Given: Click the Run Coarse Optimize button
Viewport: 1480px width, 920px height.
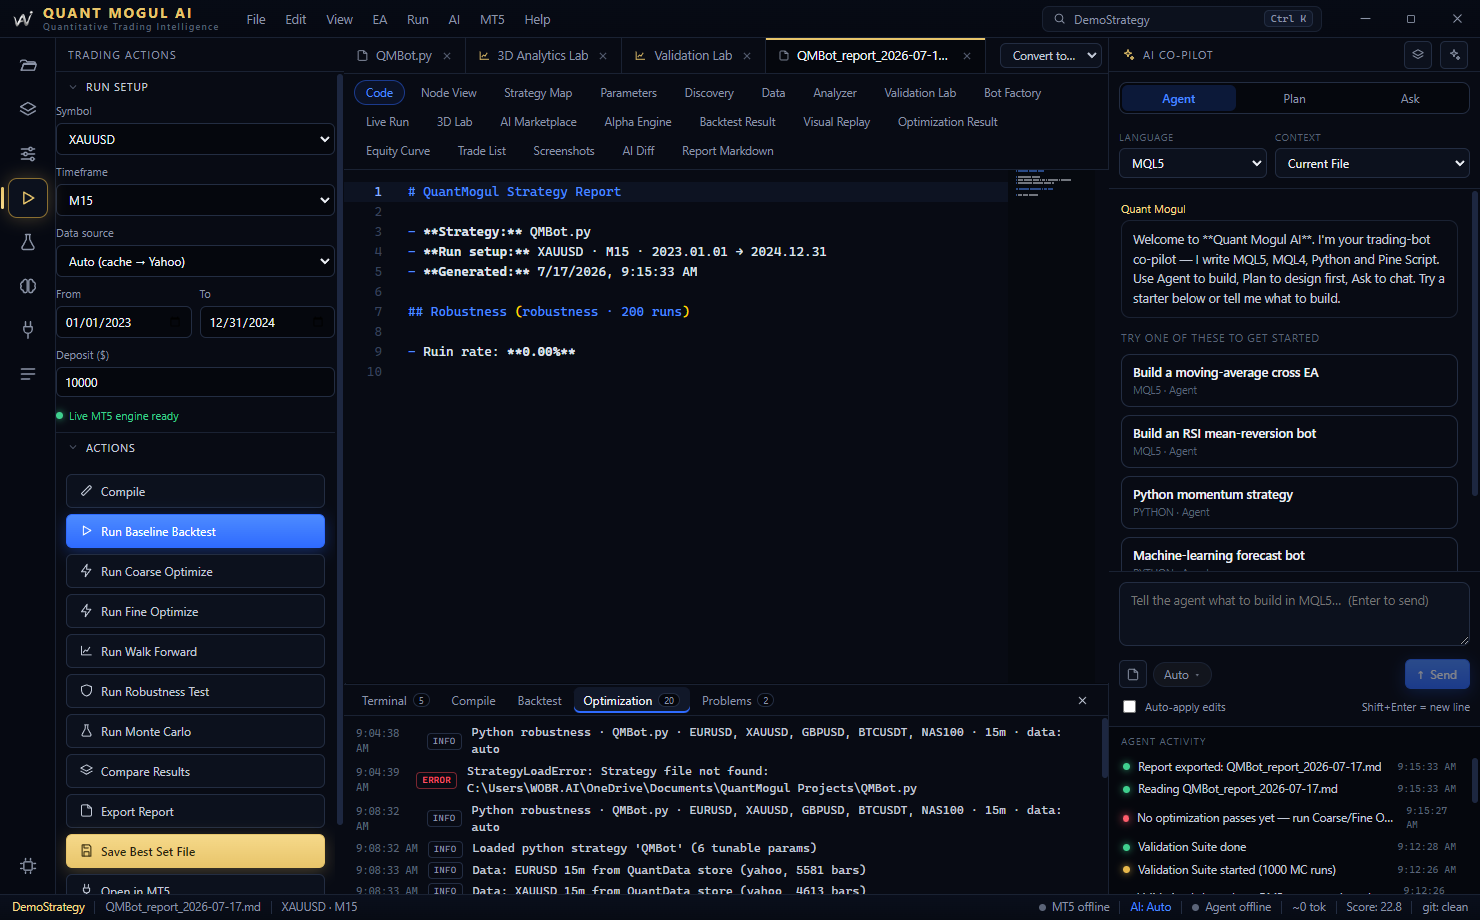Looking at the screenshot, I should 195,571.
